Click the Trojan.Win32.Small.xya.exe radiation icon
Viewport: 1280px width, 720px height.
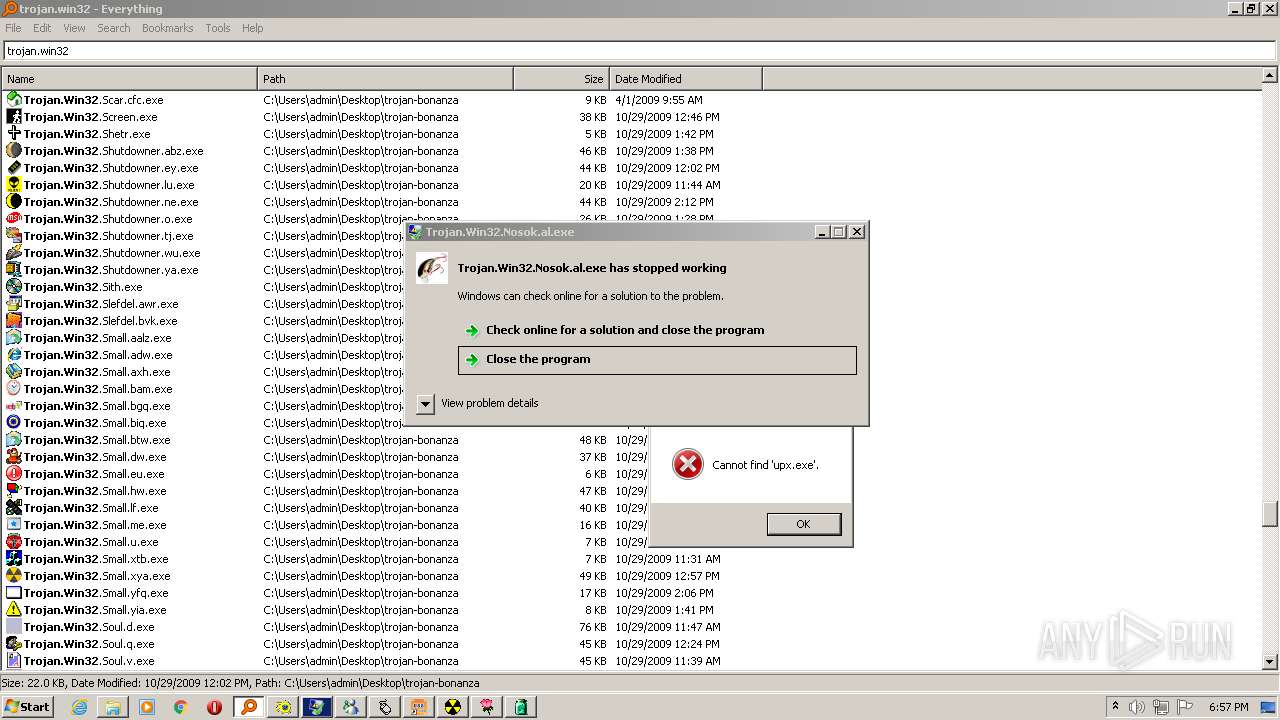click(14, 576)
